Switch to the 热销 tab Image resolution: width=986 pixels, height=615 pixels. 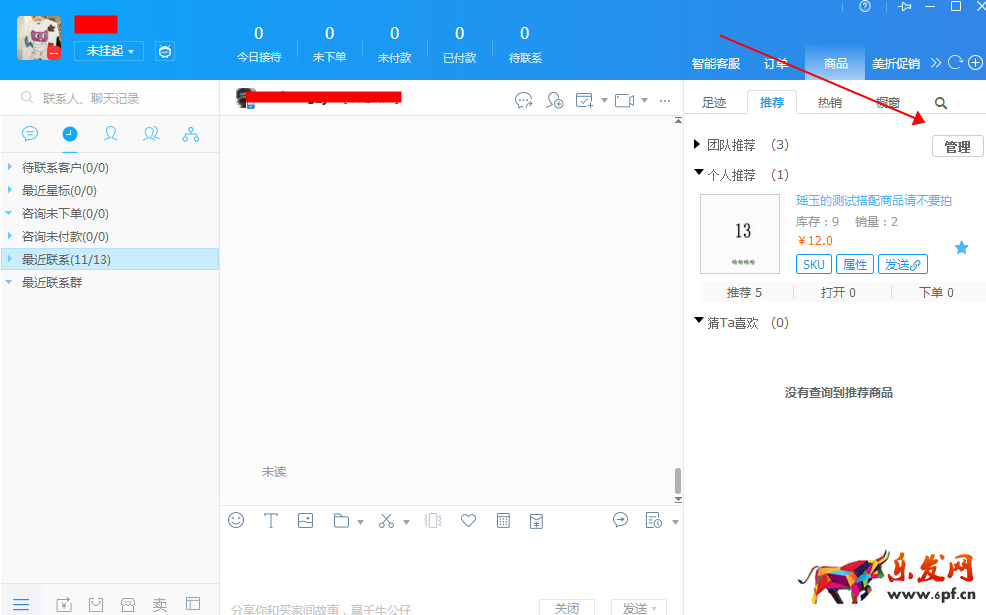(828, 101)
